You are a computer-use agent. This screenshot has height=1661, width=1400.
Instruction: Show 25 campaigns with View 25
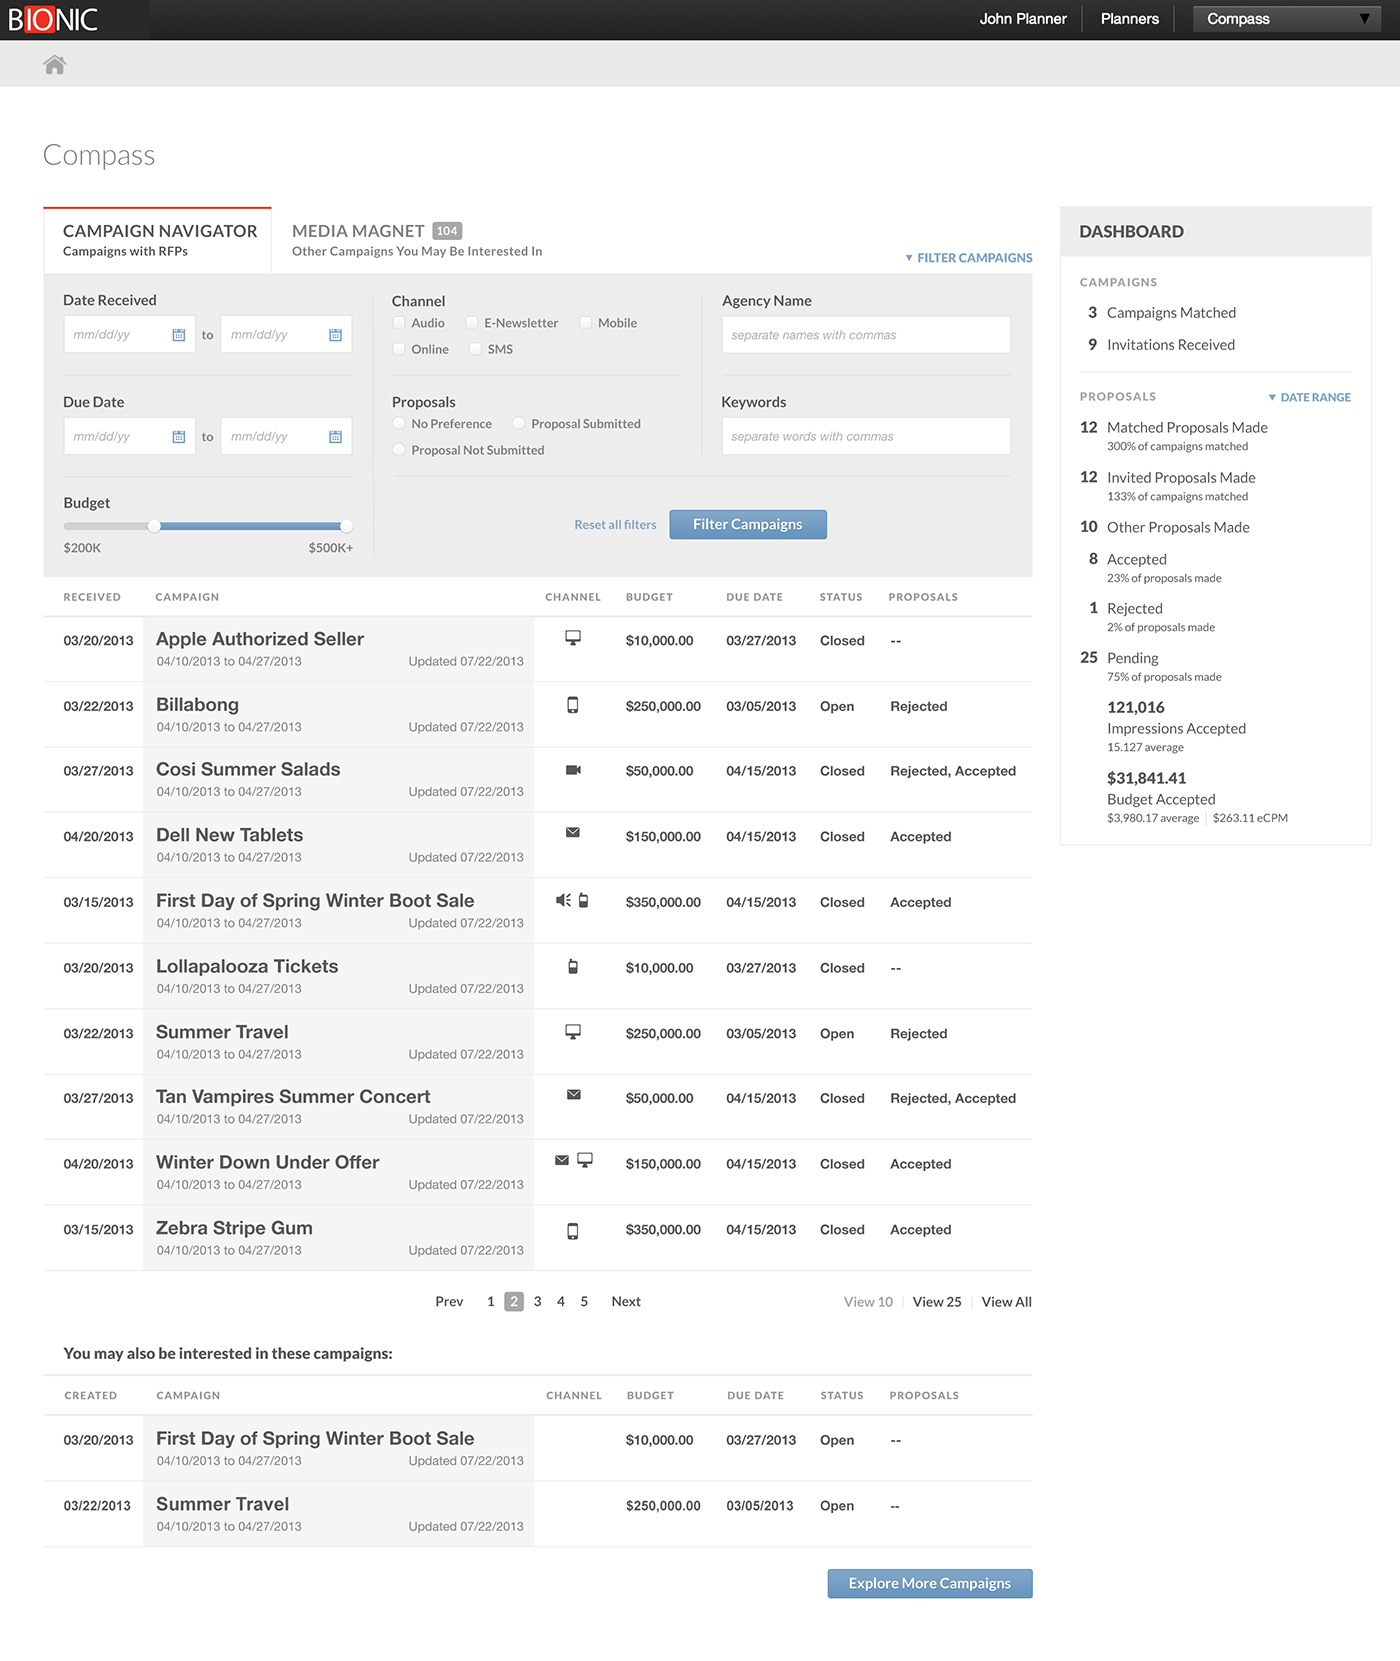[x=937, y=1302]
